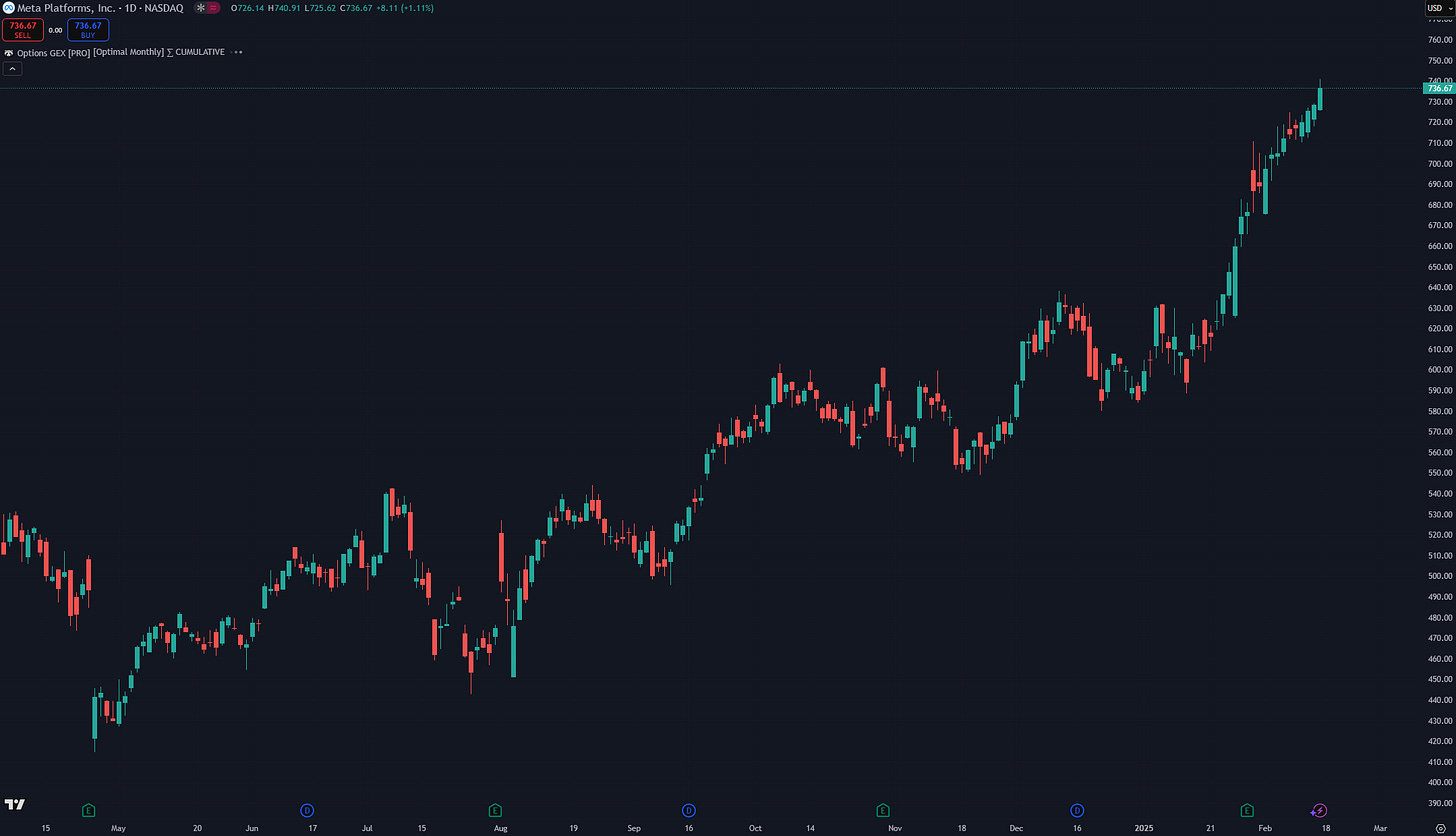Click the asterisk market status icon

coord(200,8)
